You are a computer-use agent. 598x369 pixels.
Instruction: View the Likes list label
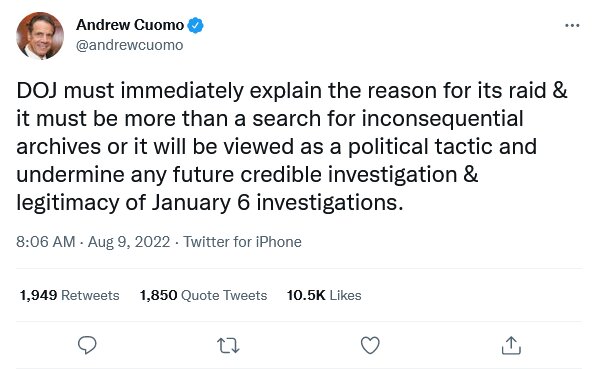click(345, 295)
